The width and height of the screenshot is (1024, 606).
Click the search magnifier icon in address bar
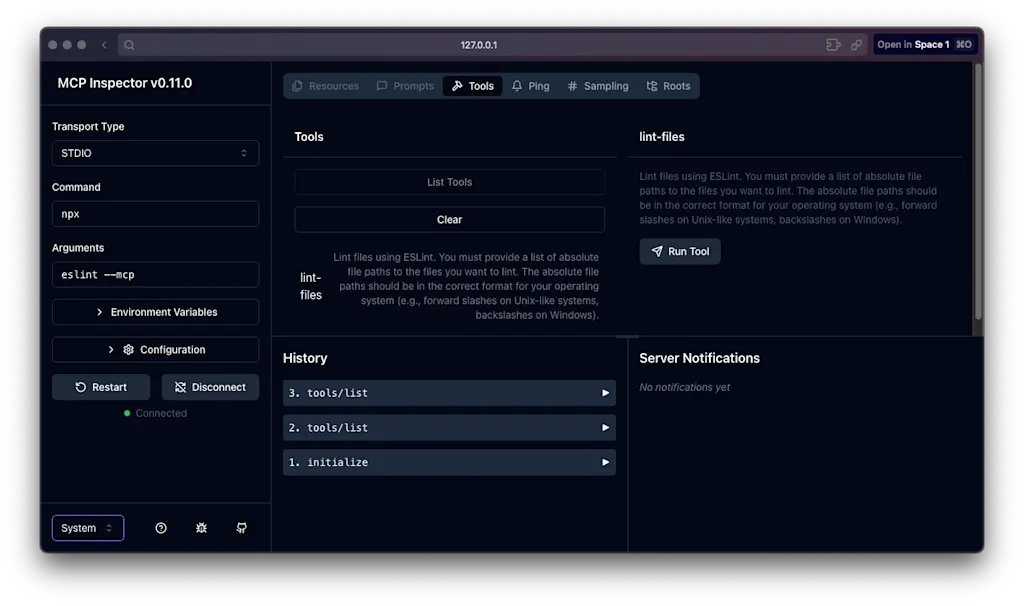(129, 45)
